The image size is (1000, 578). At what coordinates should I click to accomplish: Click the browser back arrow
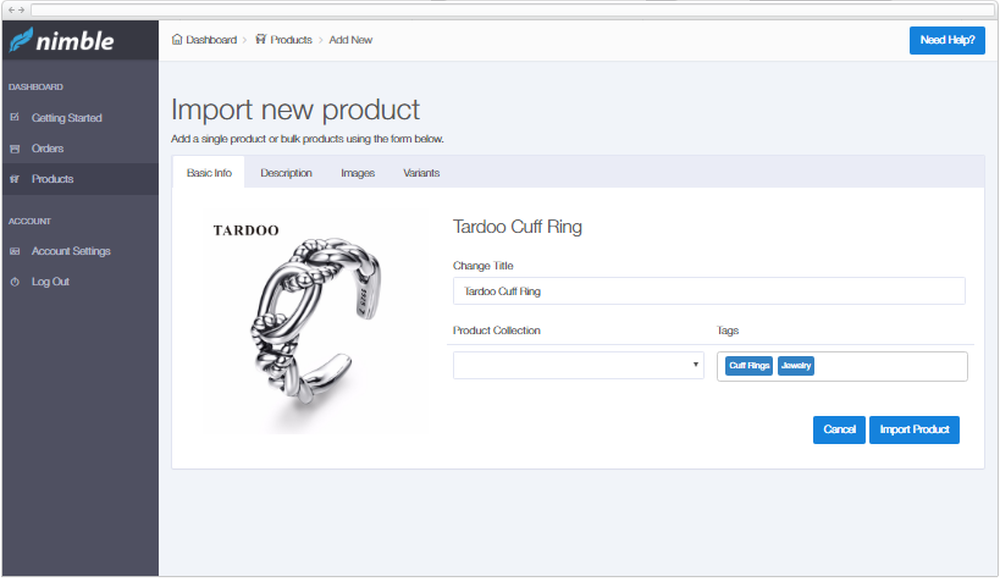(x=11, y=10)
